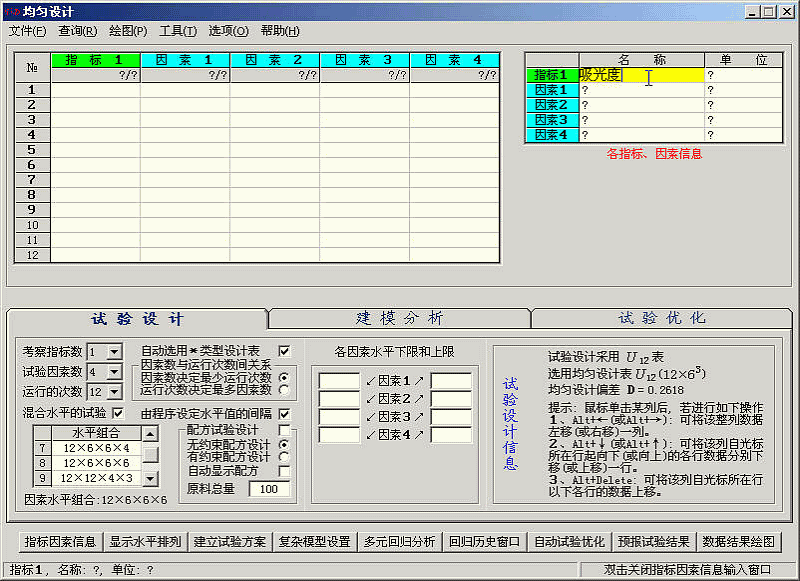Click 建立试验方案 at the bottom

point(231,542)
